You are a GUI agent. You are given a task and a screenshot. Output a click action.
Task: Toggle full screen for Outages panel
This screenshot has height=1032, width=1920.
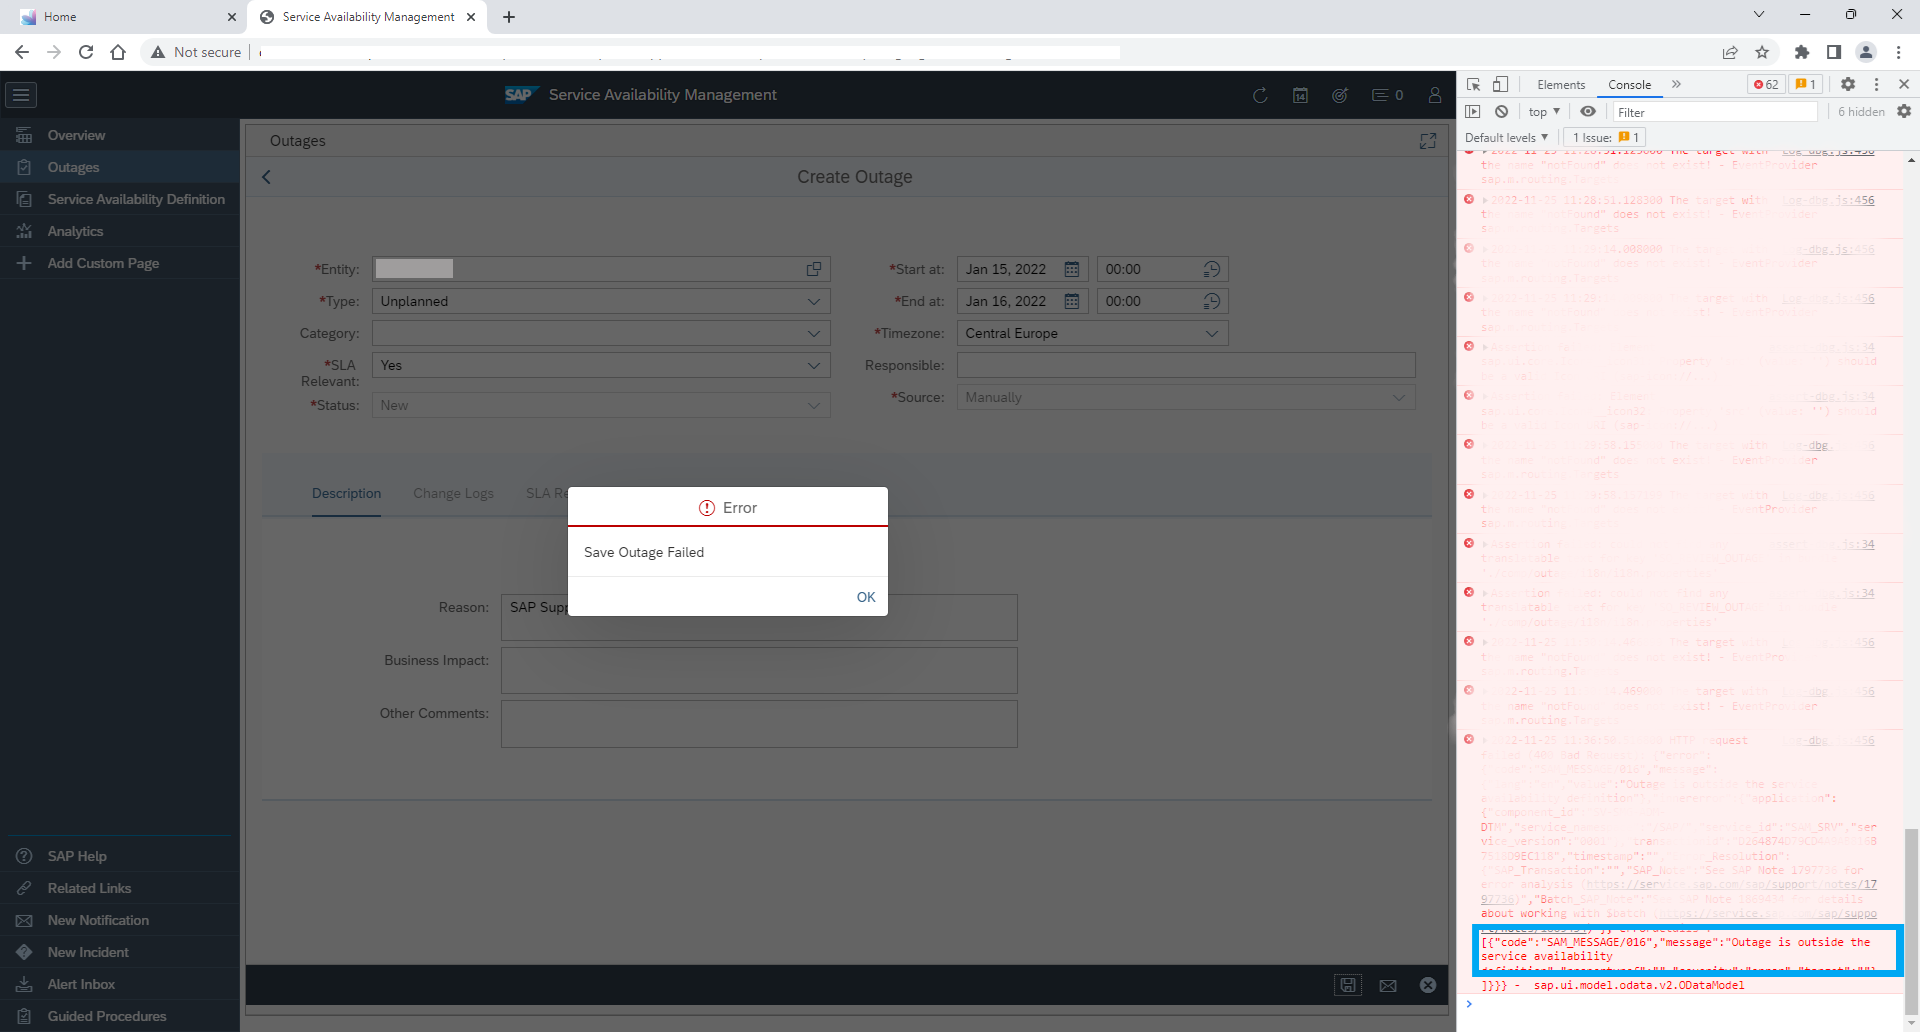tap(1428, 141)
